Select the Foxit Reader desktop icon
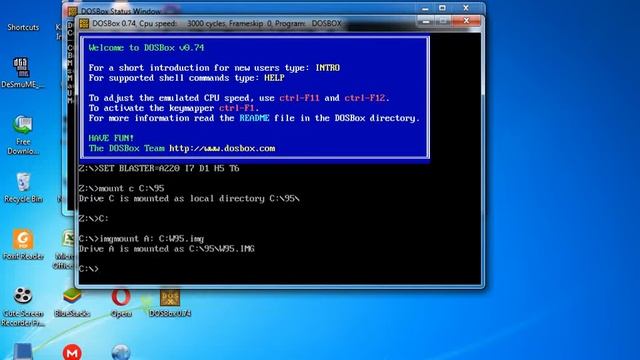Screen dimensions: 640x360 [x=23, y=244]
